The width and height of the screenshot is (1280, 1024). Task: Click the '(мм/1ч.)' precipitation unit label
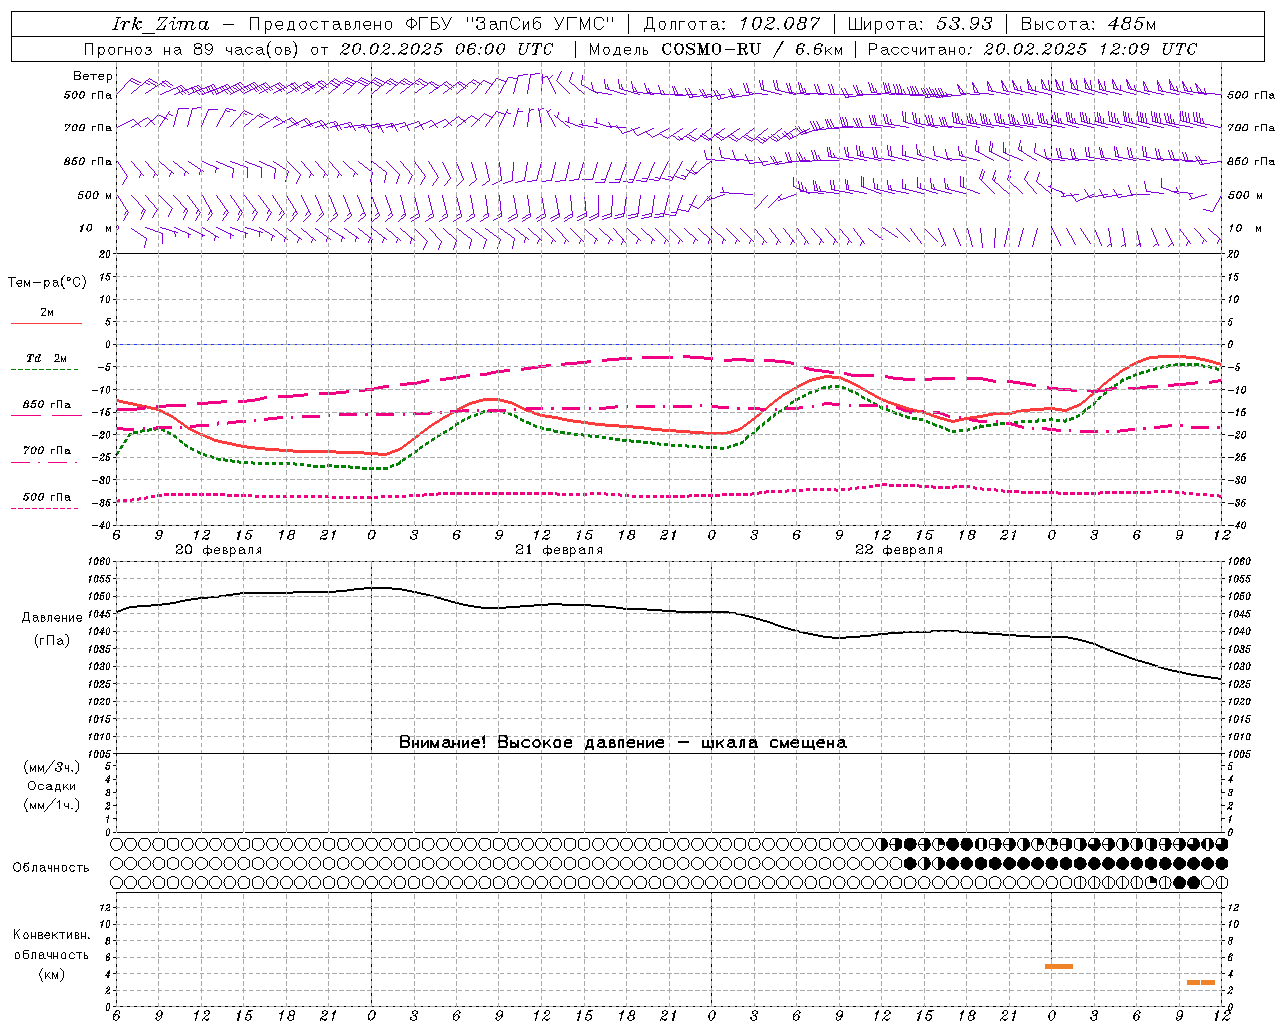52,805
